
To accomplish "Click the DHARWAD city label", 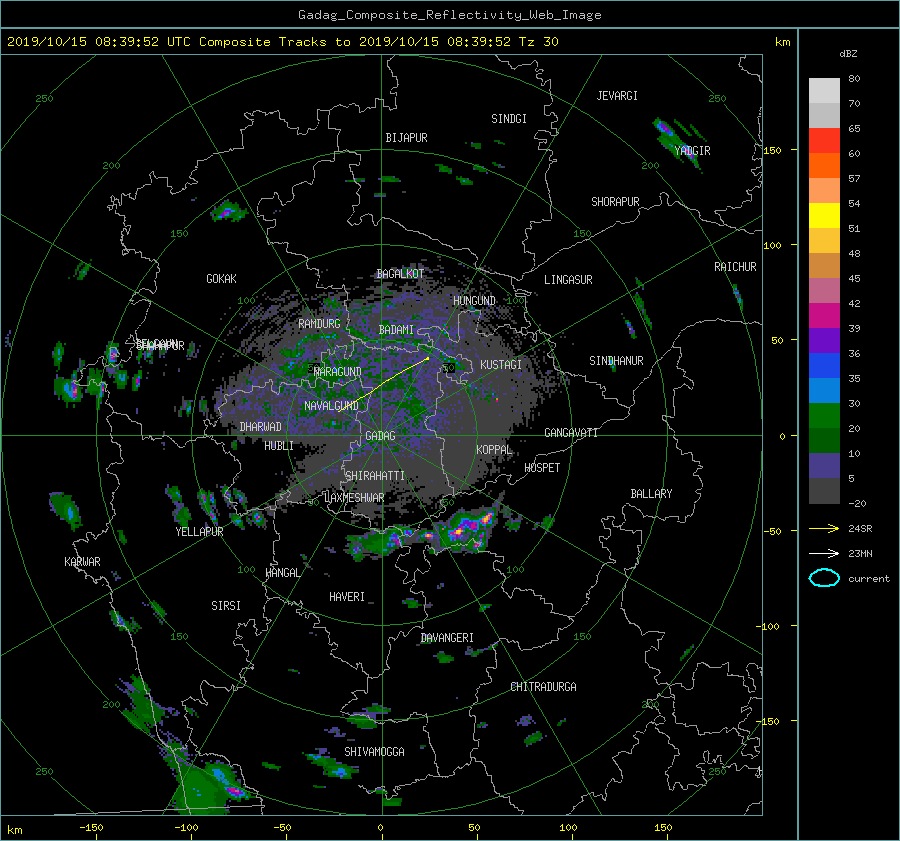I will (x=261, y=427).
